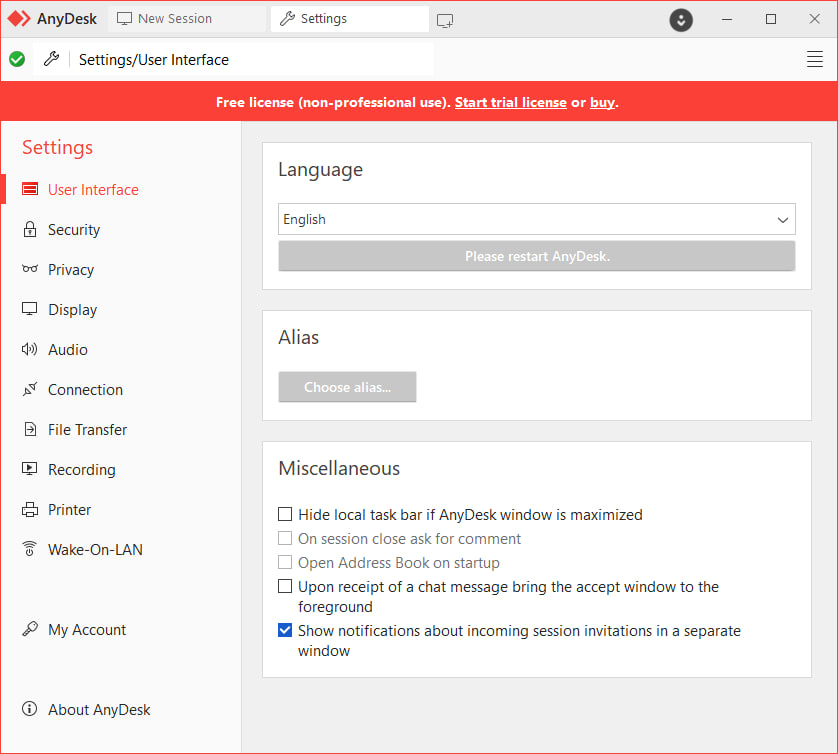The width and height of the screenshot is (838, 754).
Task: Click the Choose alias button
Action: [x=347, y=387]
